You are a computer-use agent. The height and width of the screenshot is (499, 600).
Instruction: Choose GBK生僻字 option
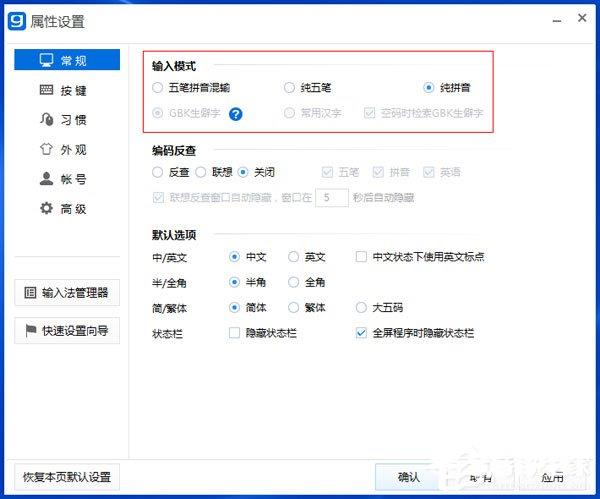coord(157,113)
